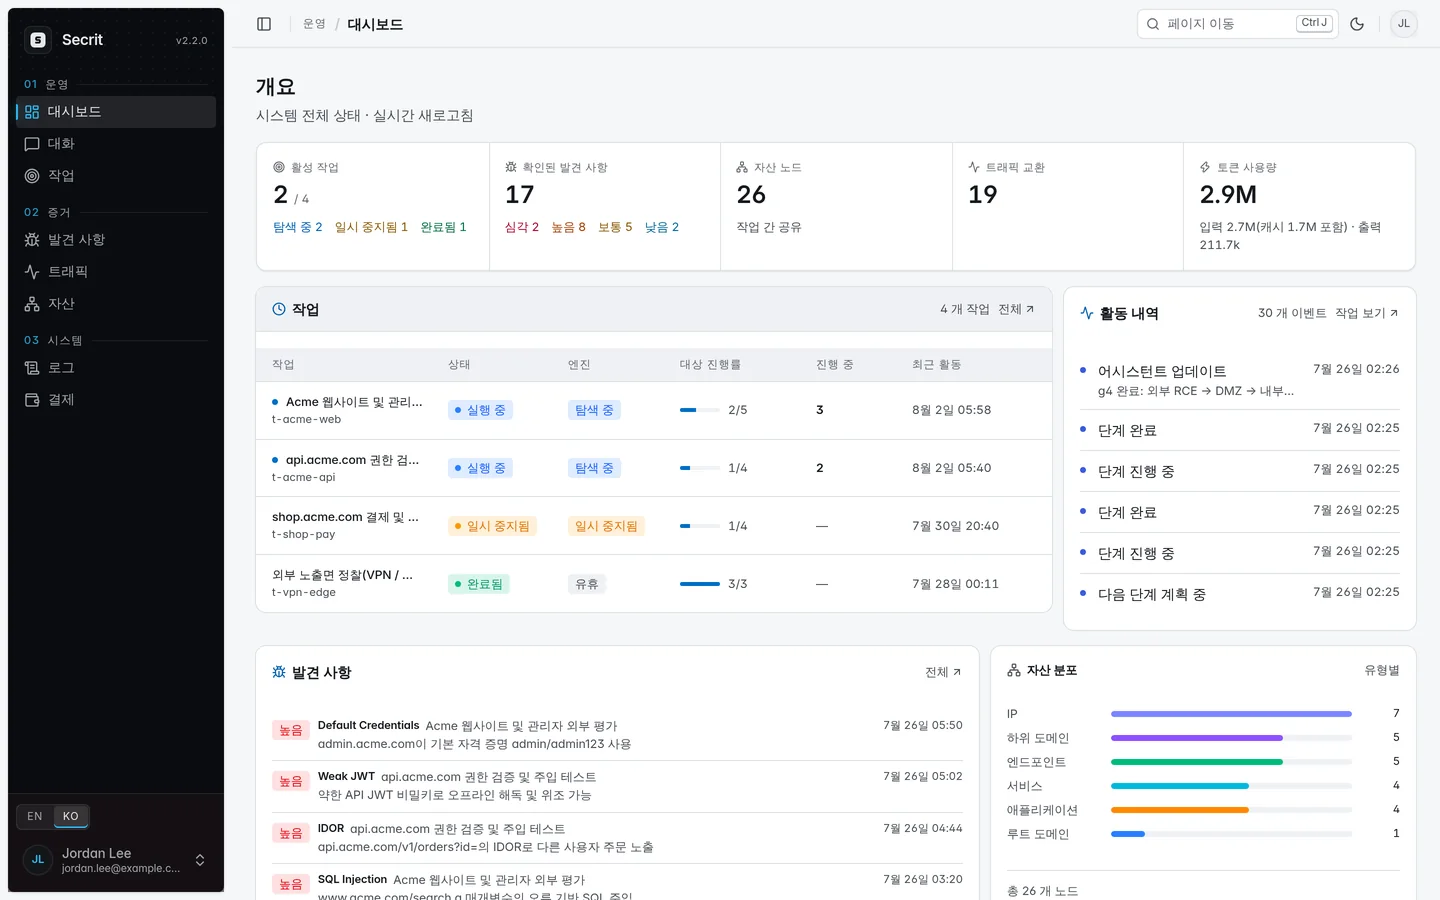Go to 대화 in the sidebar
The image size is (1440, 900).
coord(116,144)
